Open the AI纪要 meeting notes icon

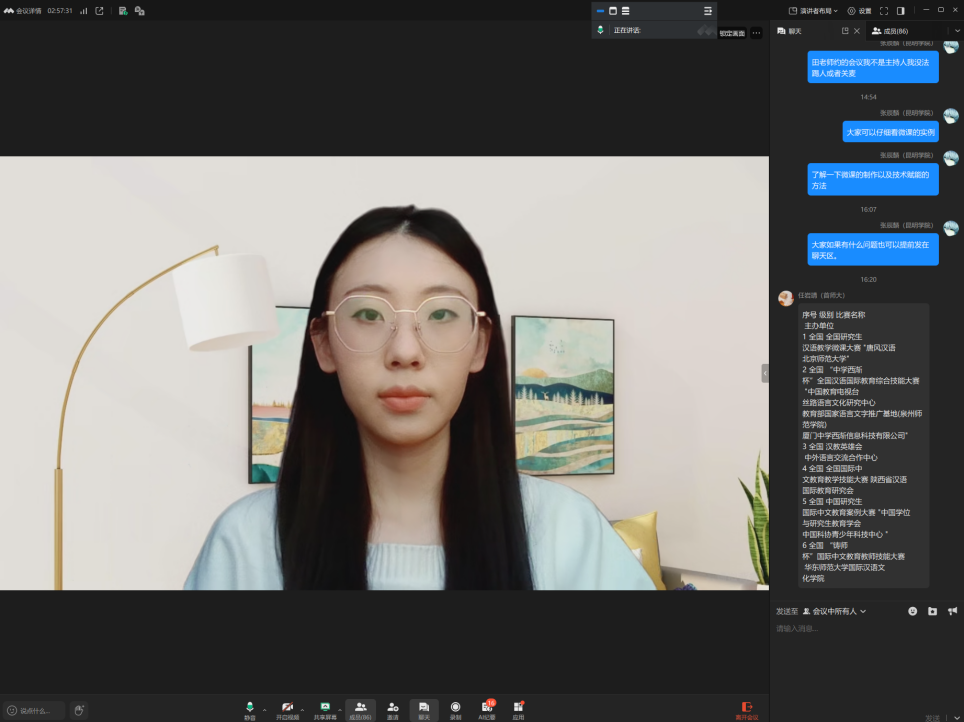487,707
